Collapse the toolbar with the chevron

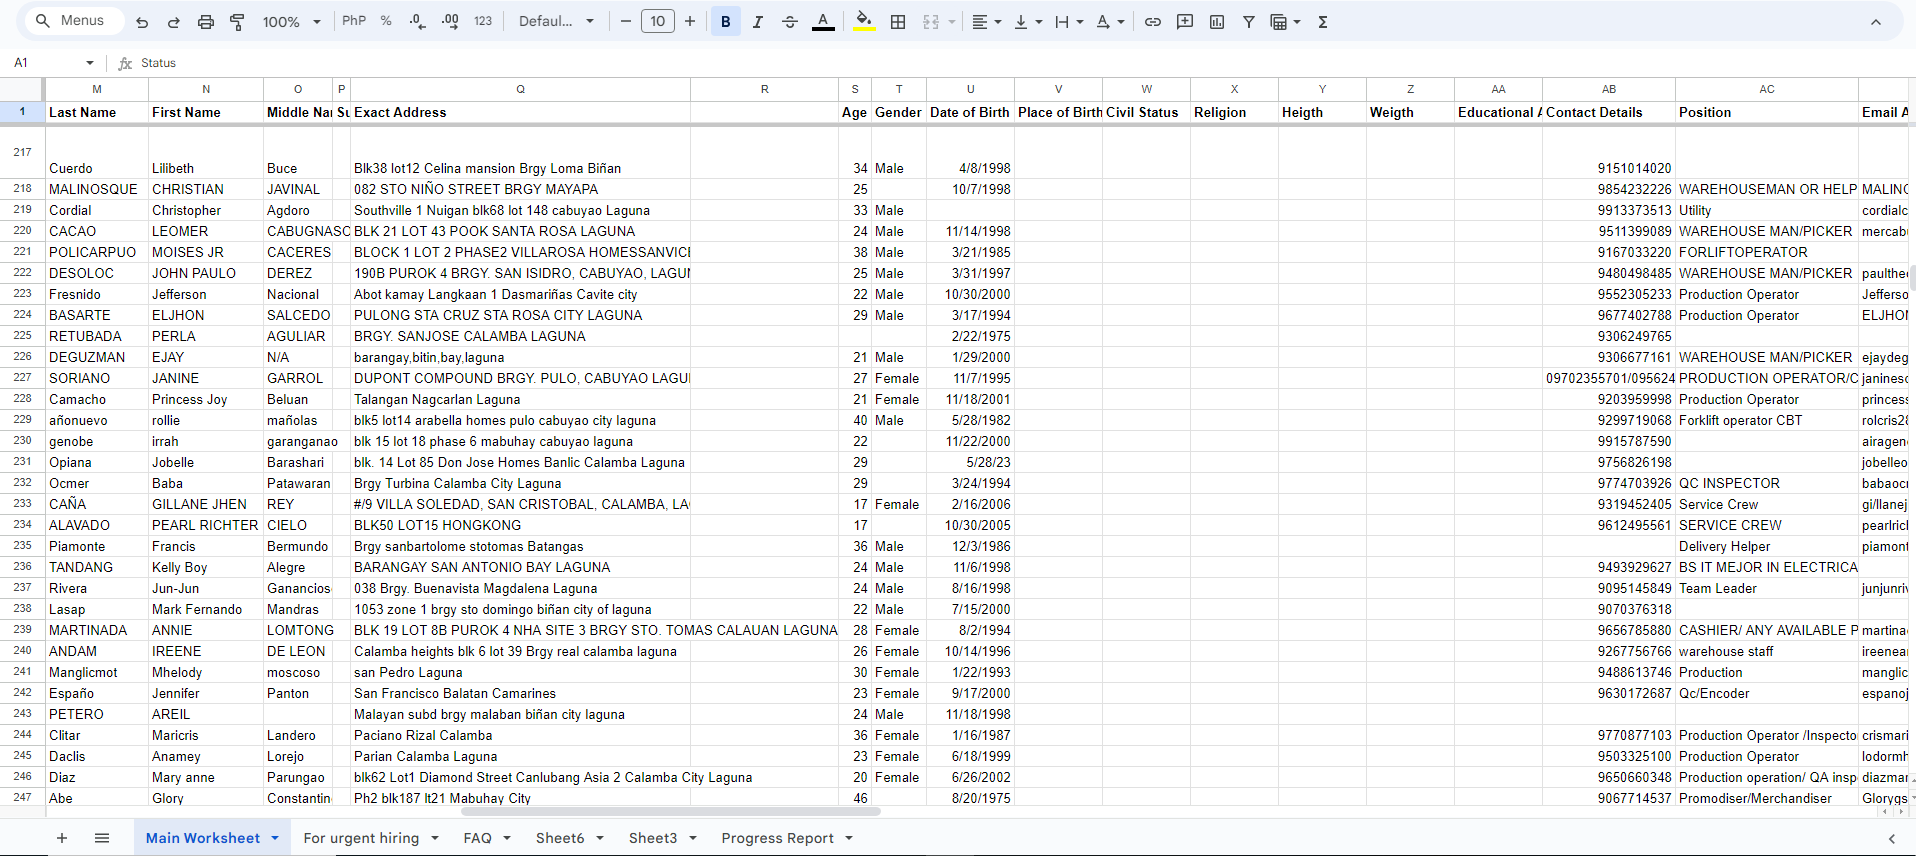coord(1876,22)
